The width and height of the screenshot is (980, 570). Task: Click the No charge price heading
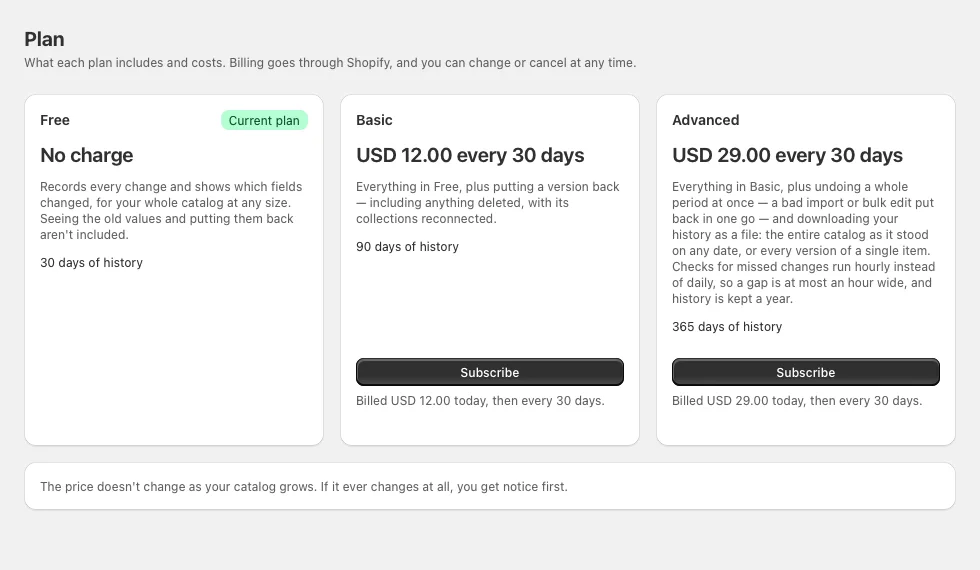point(87,155)
